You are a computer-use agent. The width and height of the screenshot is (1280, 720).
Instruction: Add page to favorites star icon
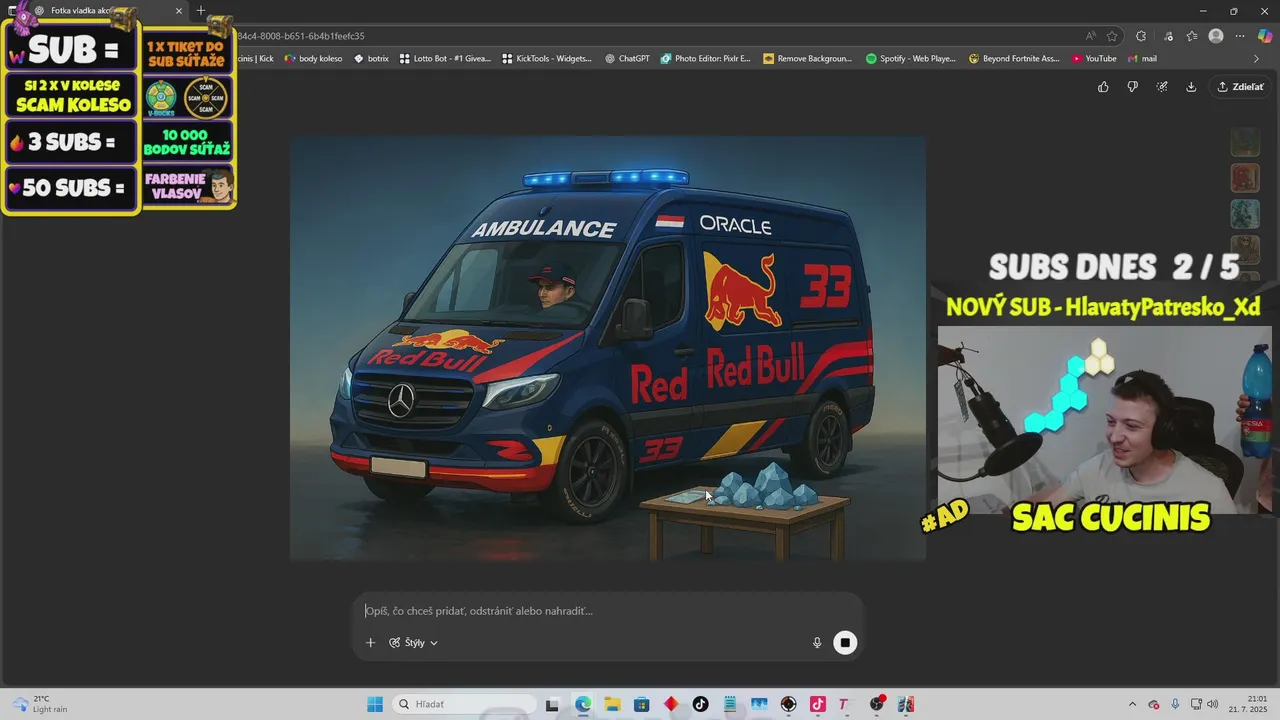pos(1112,36)
